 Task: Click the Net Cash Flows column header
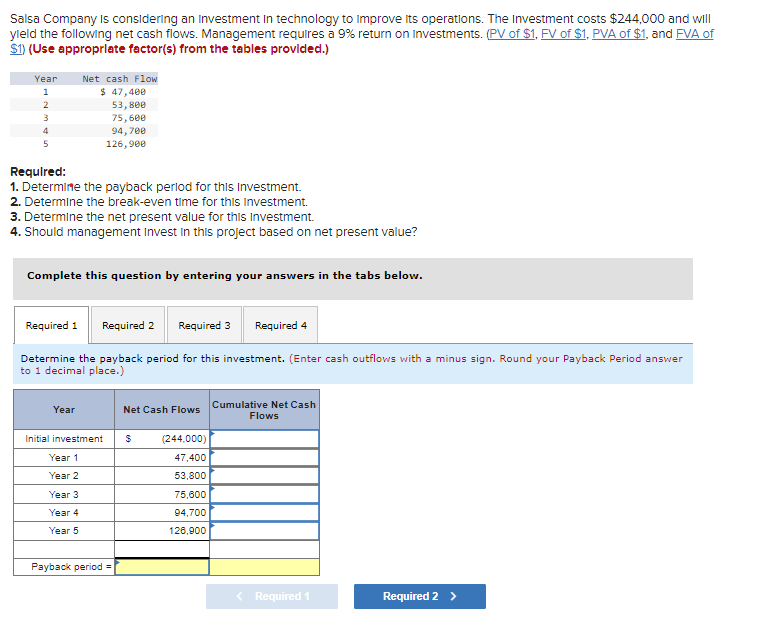162,410
